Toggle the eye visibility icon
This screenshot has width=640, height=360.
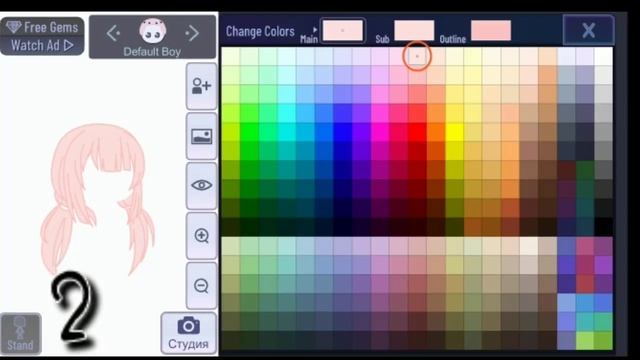click(201, 186)
